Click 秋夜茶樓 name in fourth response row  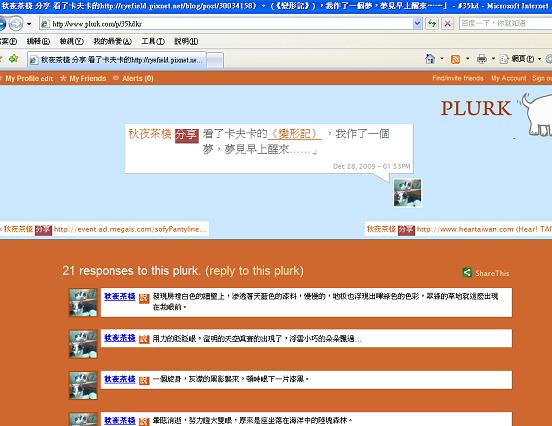click(120, 420)
